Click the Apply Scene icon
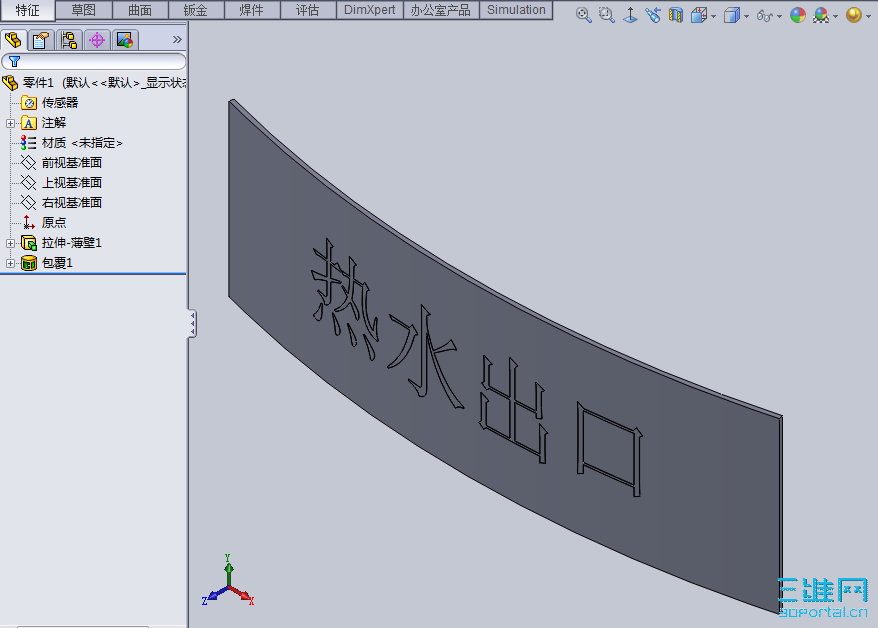 click(821, 15)
